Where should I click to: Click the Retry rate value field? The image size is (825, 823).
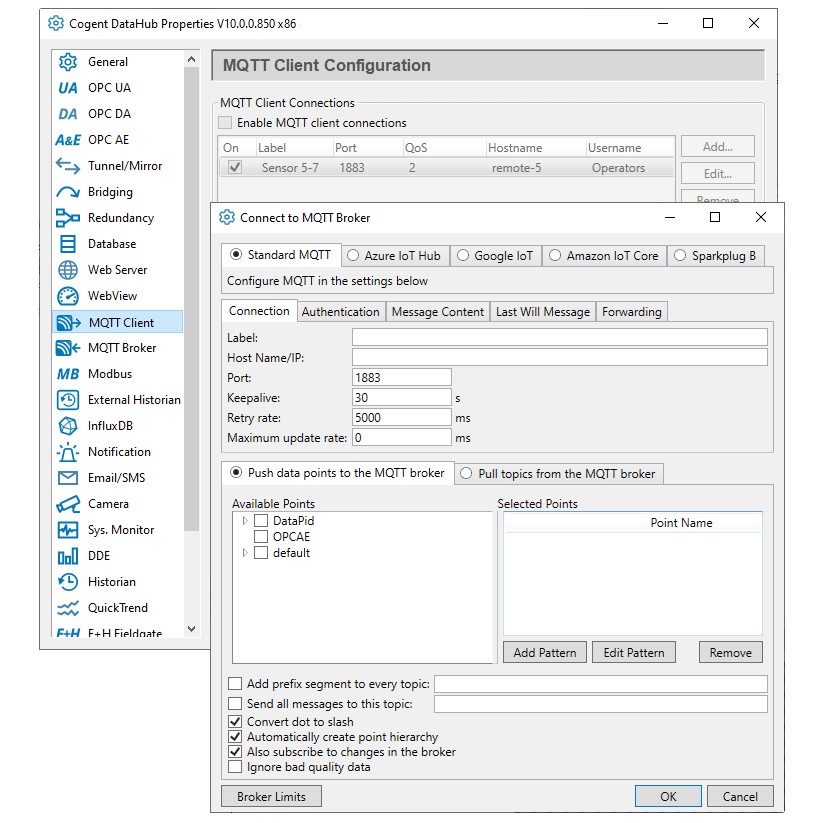pyautogui.click(x=402, y=417)
